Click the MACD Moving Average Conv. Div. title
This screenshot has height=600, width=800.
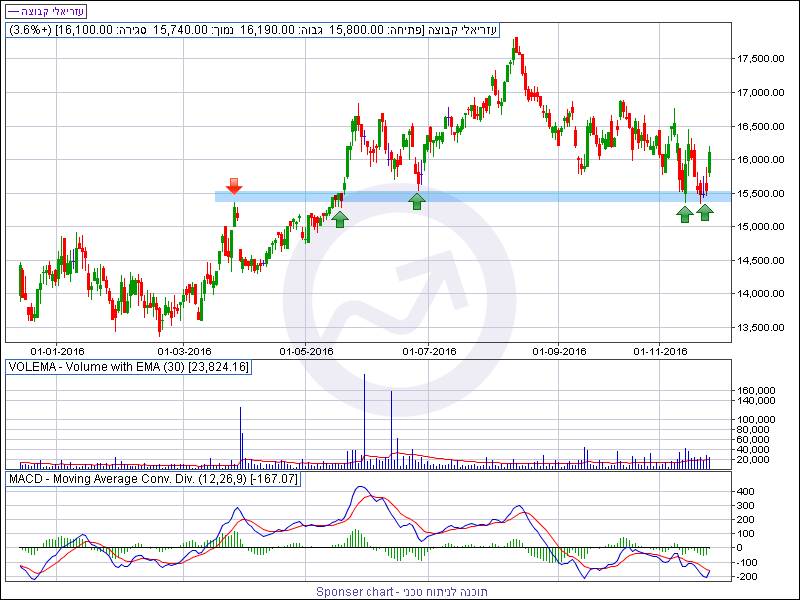(153, 479)
